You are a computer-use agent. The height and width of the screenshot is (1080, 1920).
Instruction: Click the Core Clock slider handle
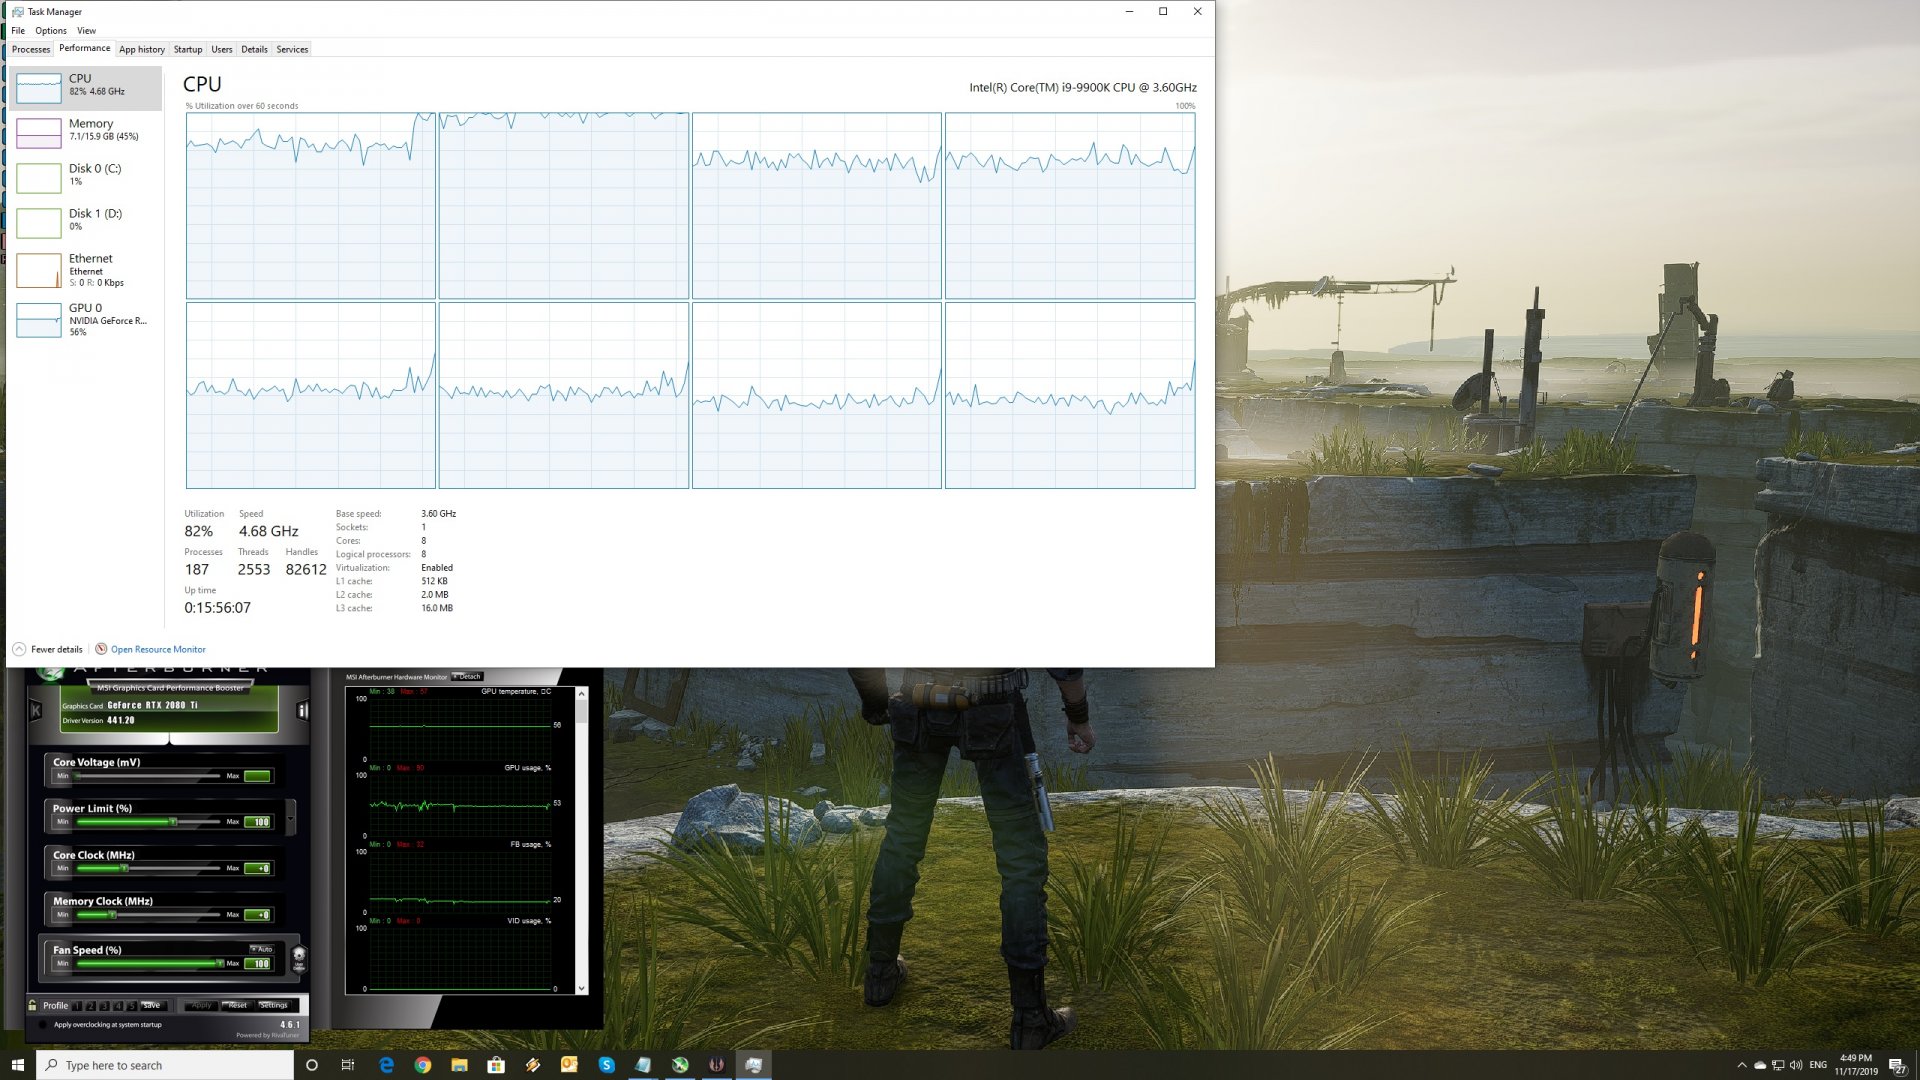point(124,868)
